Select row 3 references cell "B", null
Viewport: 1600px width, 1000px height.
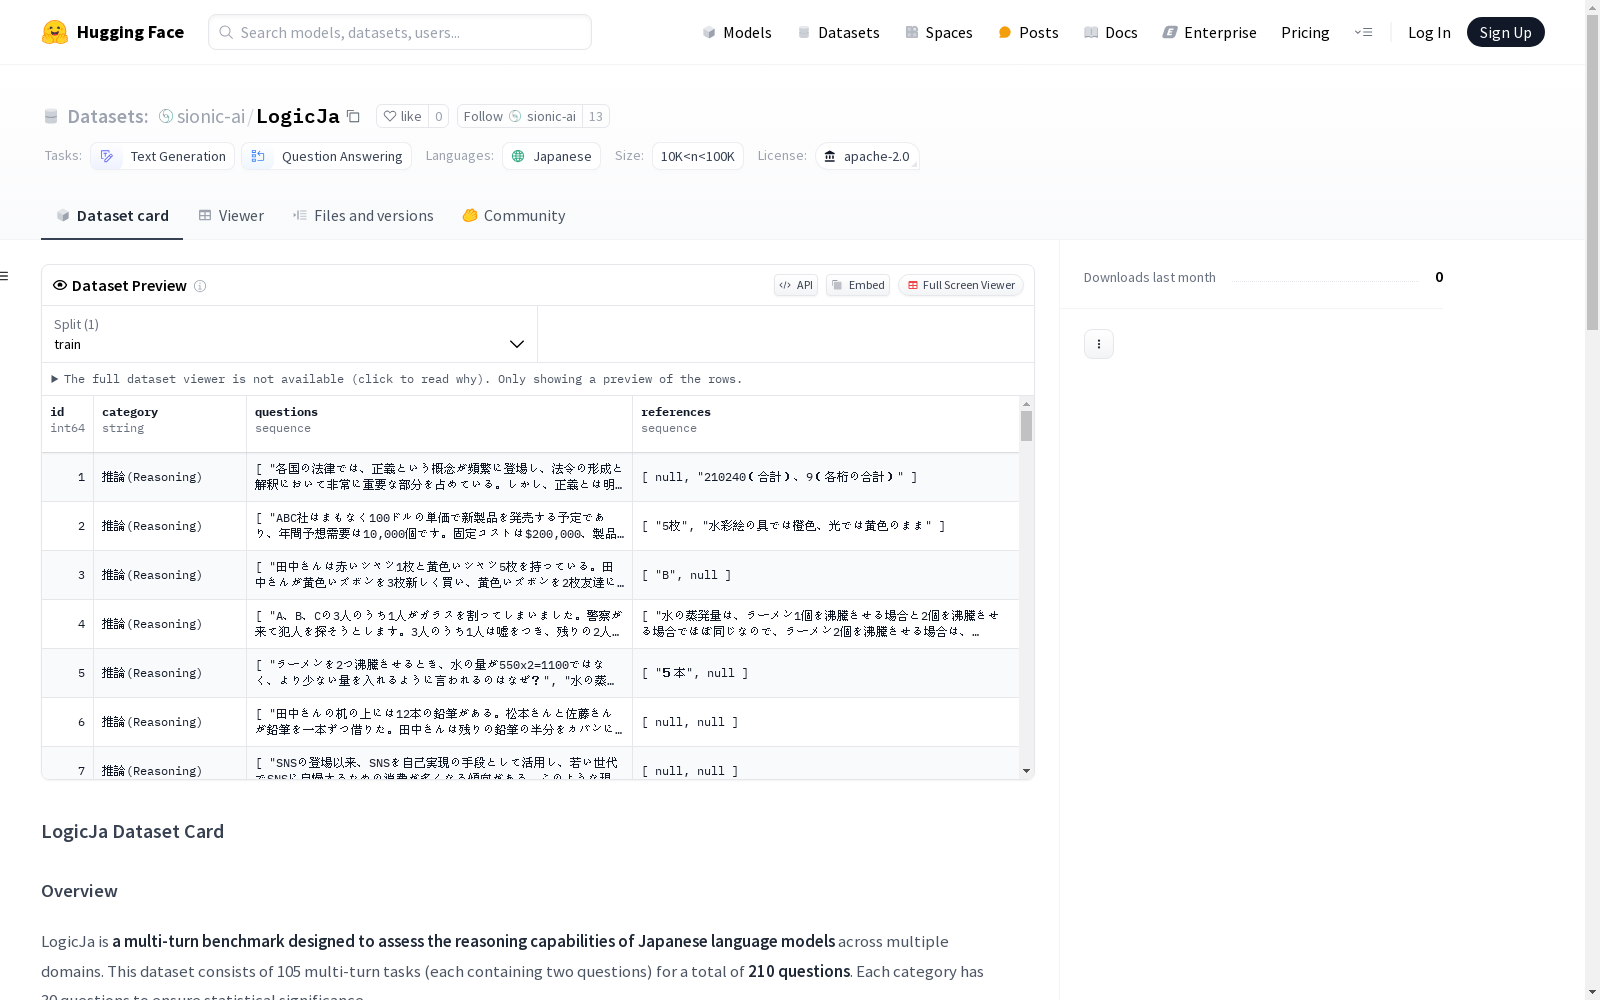point(826,575)
